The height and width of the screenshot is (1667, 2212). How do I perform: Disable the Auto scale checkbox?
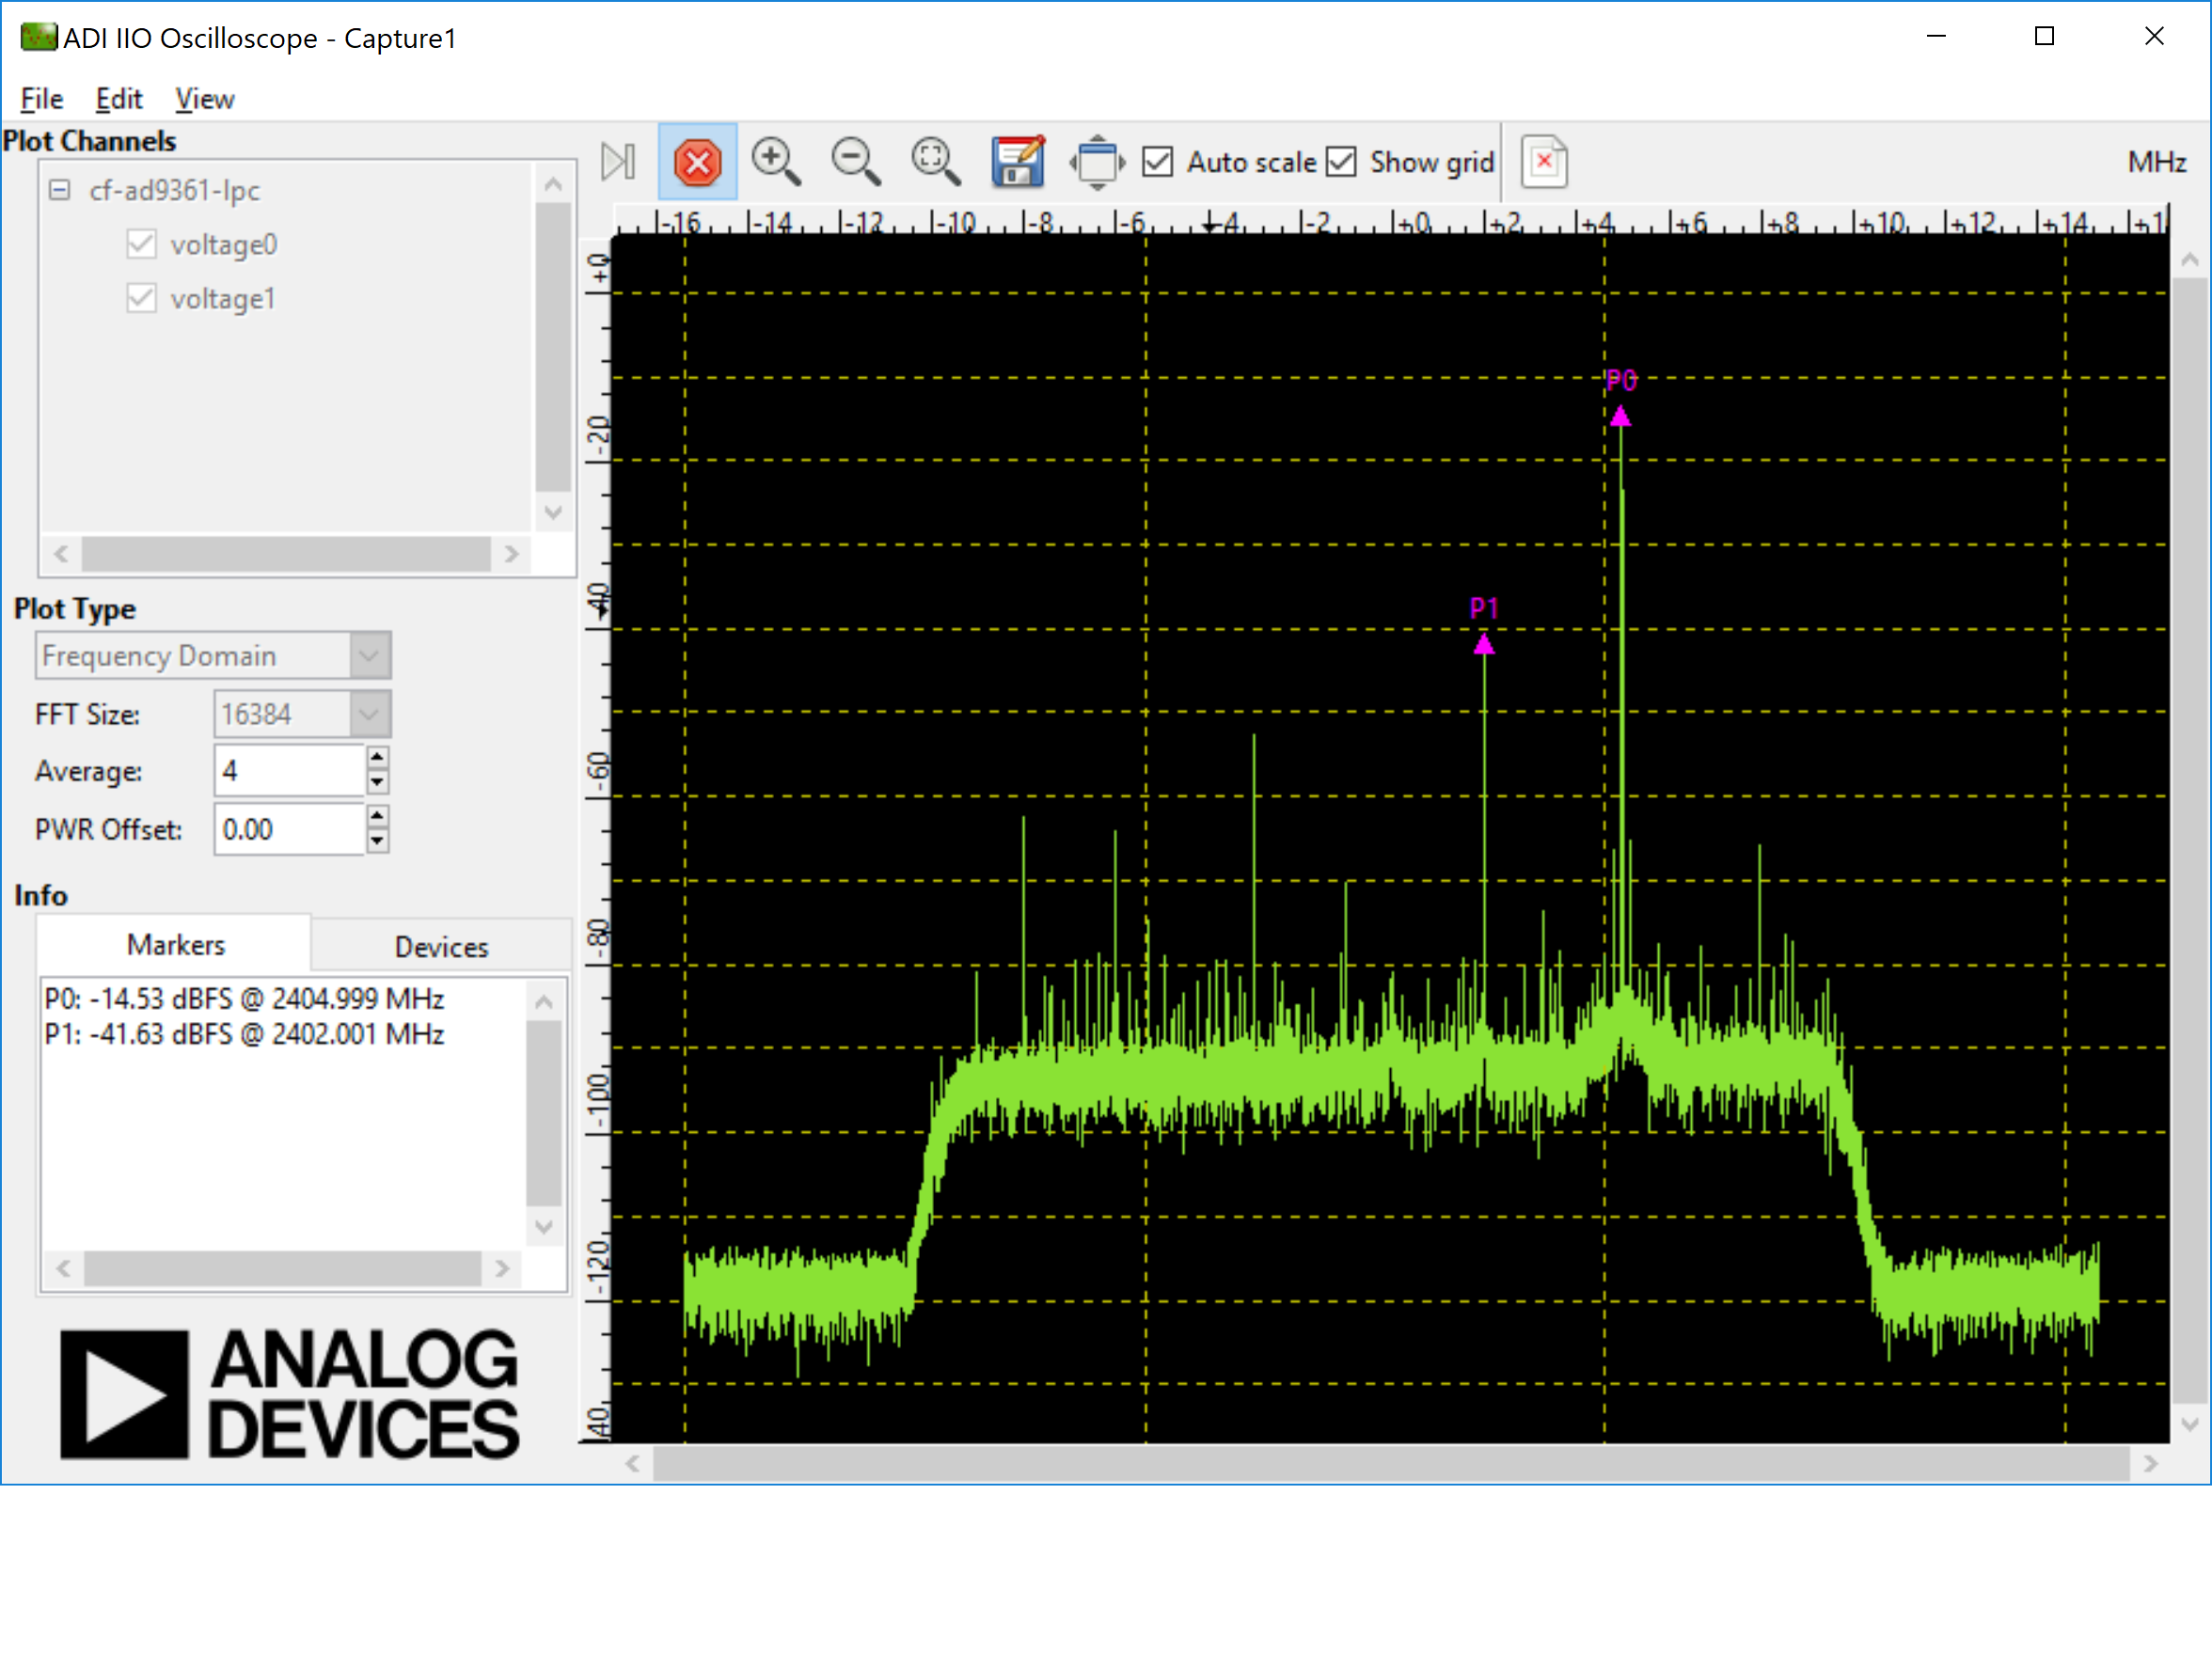(1157, 162)
